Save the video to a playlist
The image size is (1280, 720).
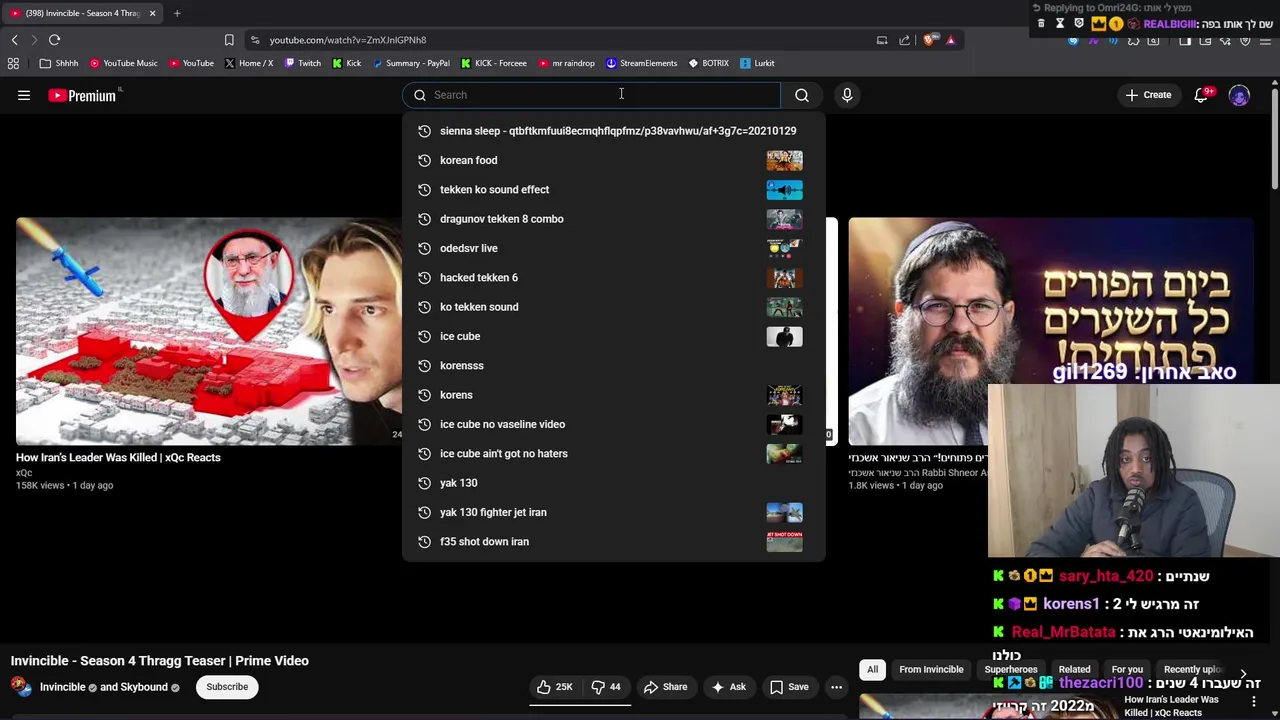788,687
